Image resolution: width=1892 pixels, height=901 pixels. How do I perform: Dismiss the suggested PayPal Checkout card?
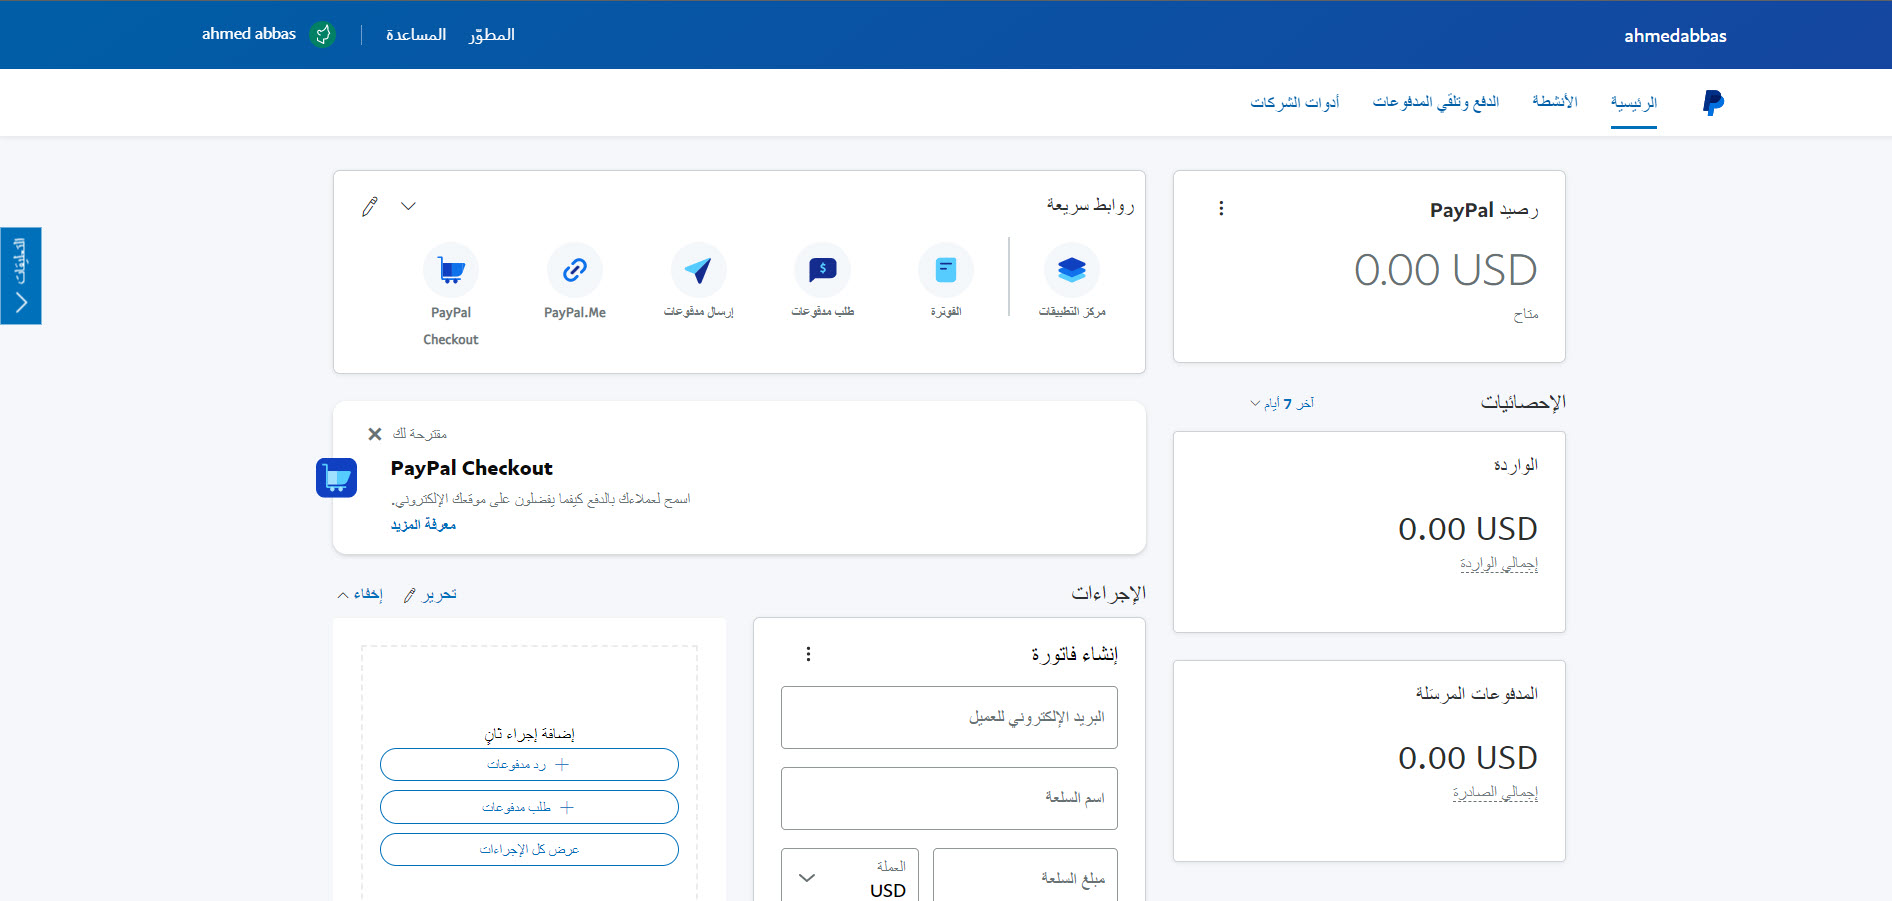coord(375,434)
